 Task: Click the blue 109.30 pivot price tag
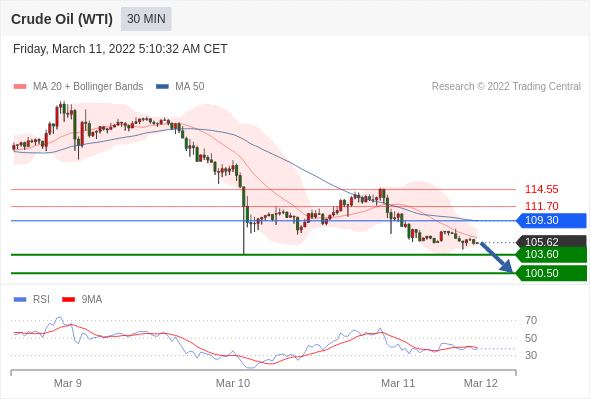(552, 221)
